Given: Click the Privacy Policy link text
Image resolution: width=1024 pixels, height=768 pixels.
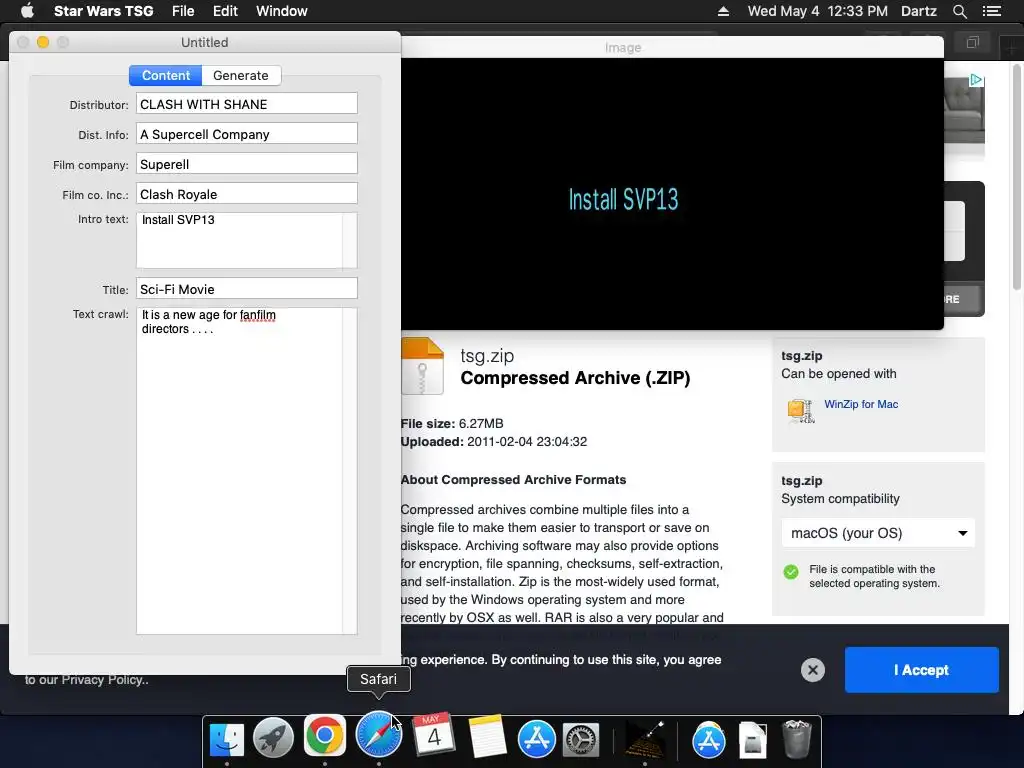Looking at the screenshot, I should 104,679.
